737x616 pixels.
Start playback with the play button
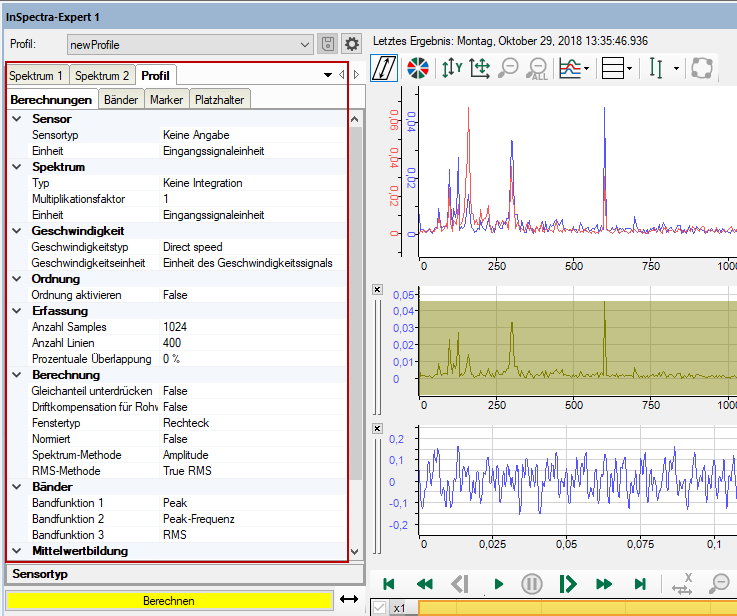tap(499, 584)
